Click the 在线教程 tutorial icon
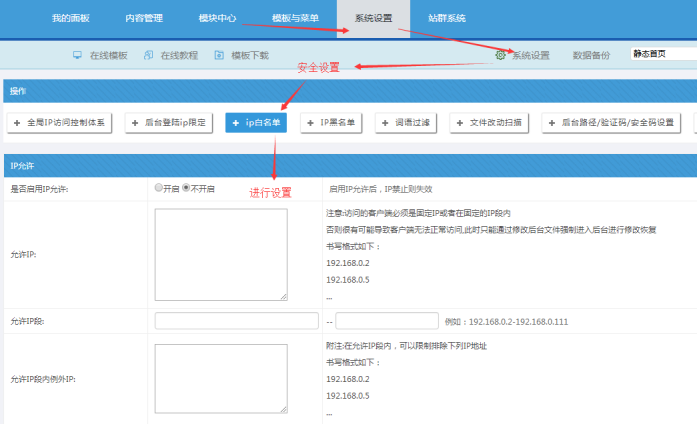The width and height of the screenshot is (697, 425). [149, 55]
